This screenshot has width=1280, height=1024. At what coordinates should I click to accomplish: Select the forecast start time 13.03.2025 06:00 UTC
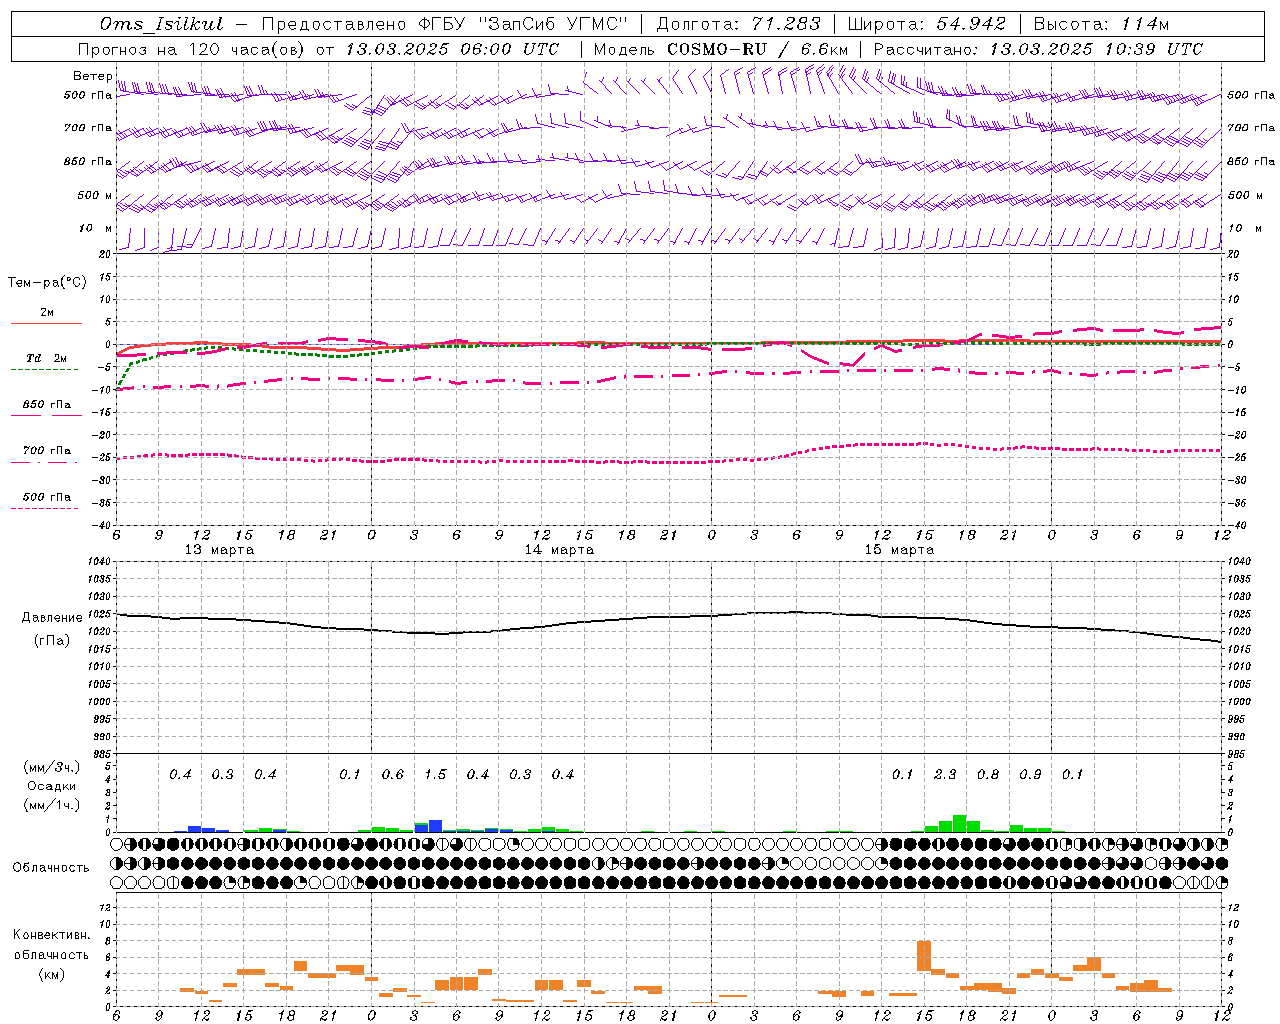[x=452, y=49]
